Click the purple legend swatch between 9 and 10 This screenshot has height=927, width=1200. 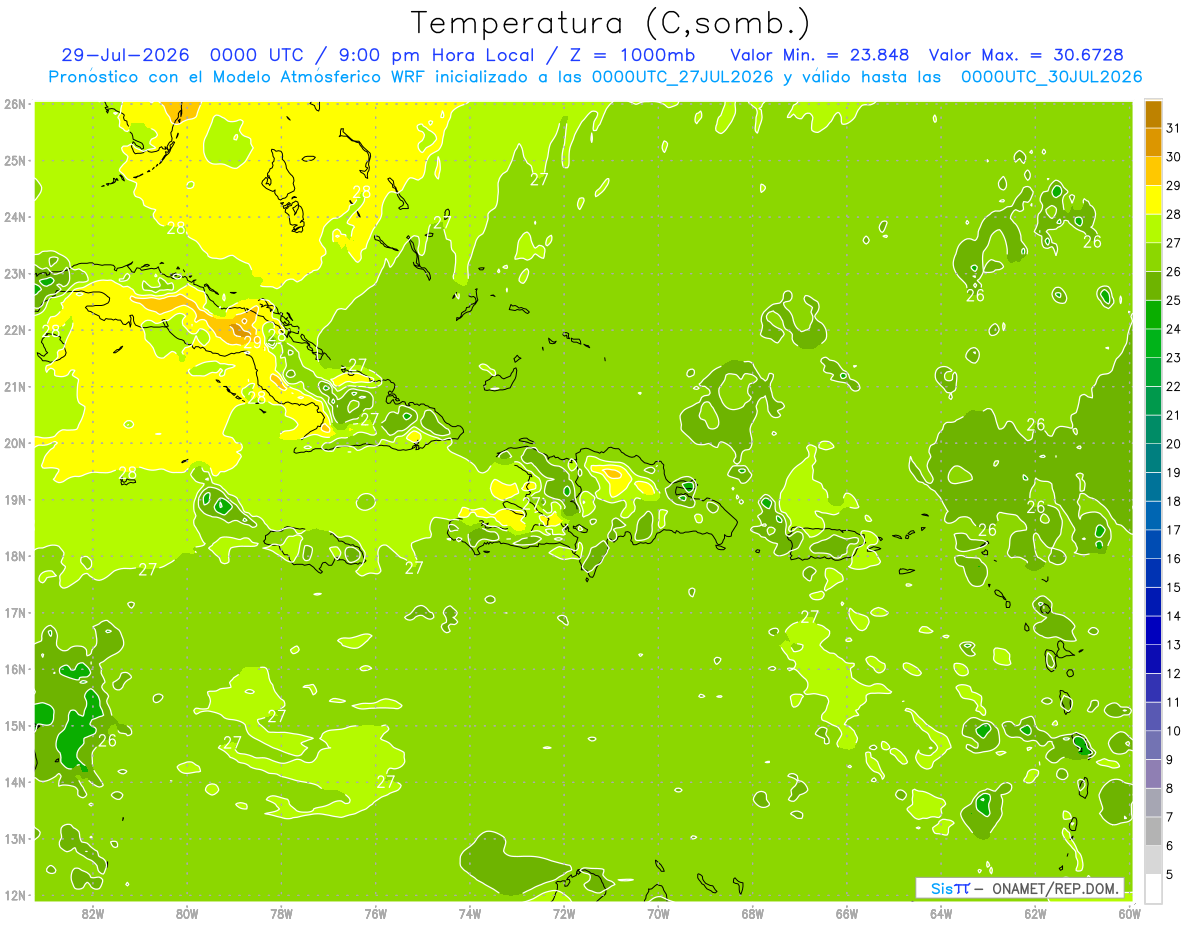1153,746
